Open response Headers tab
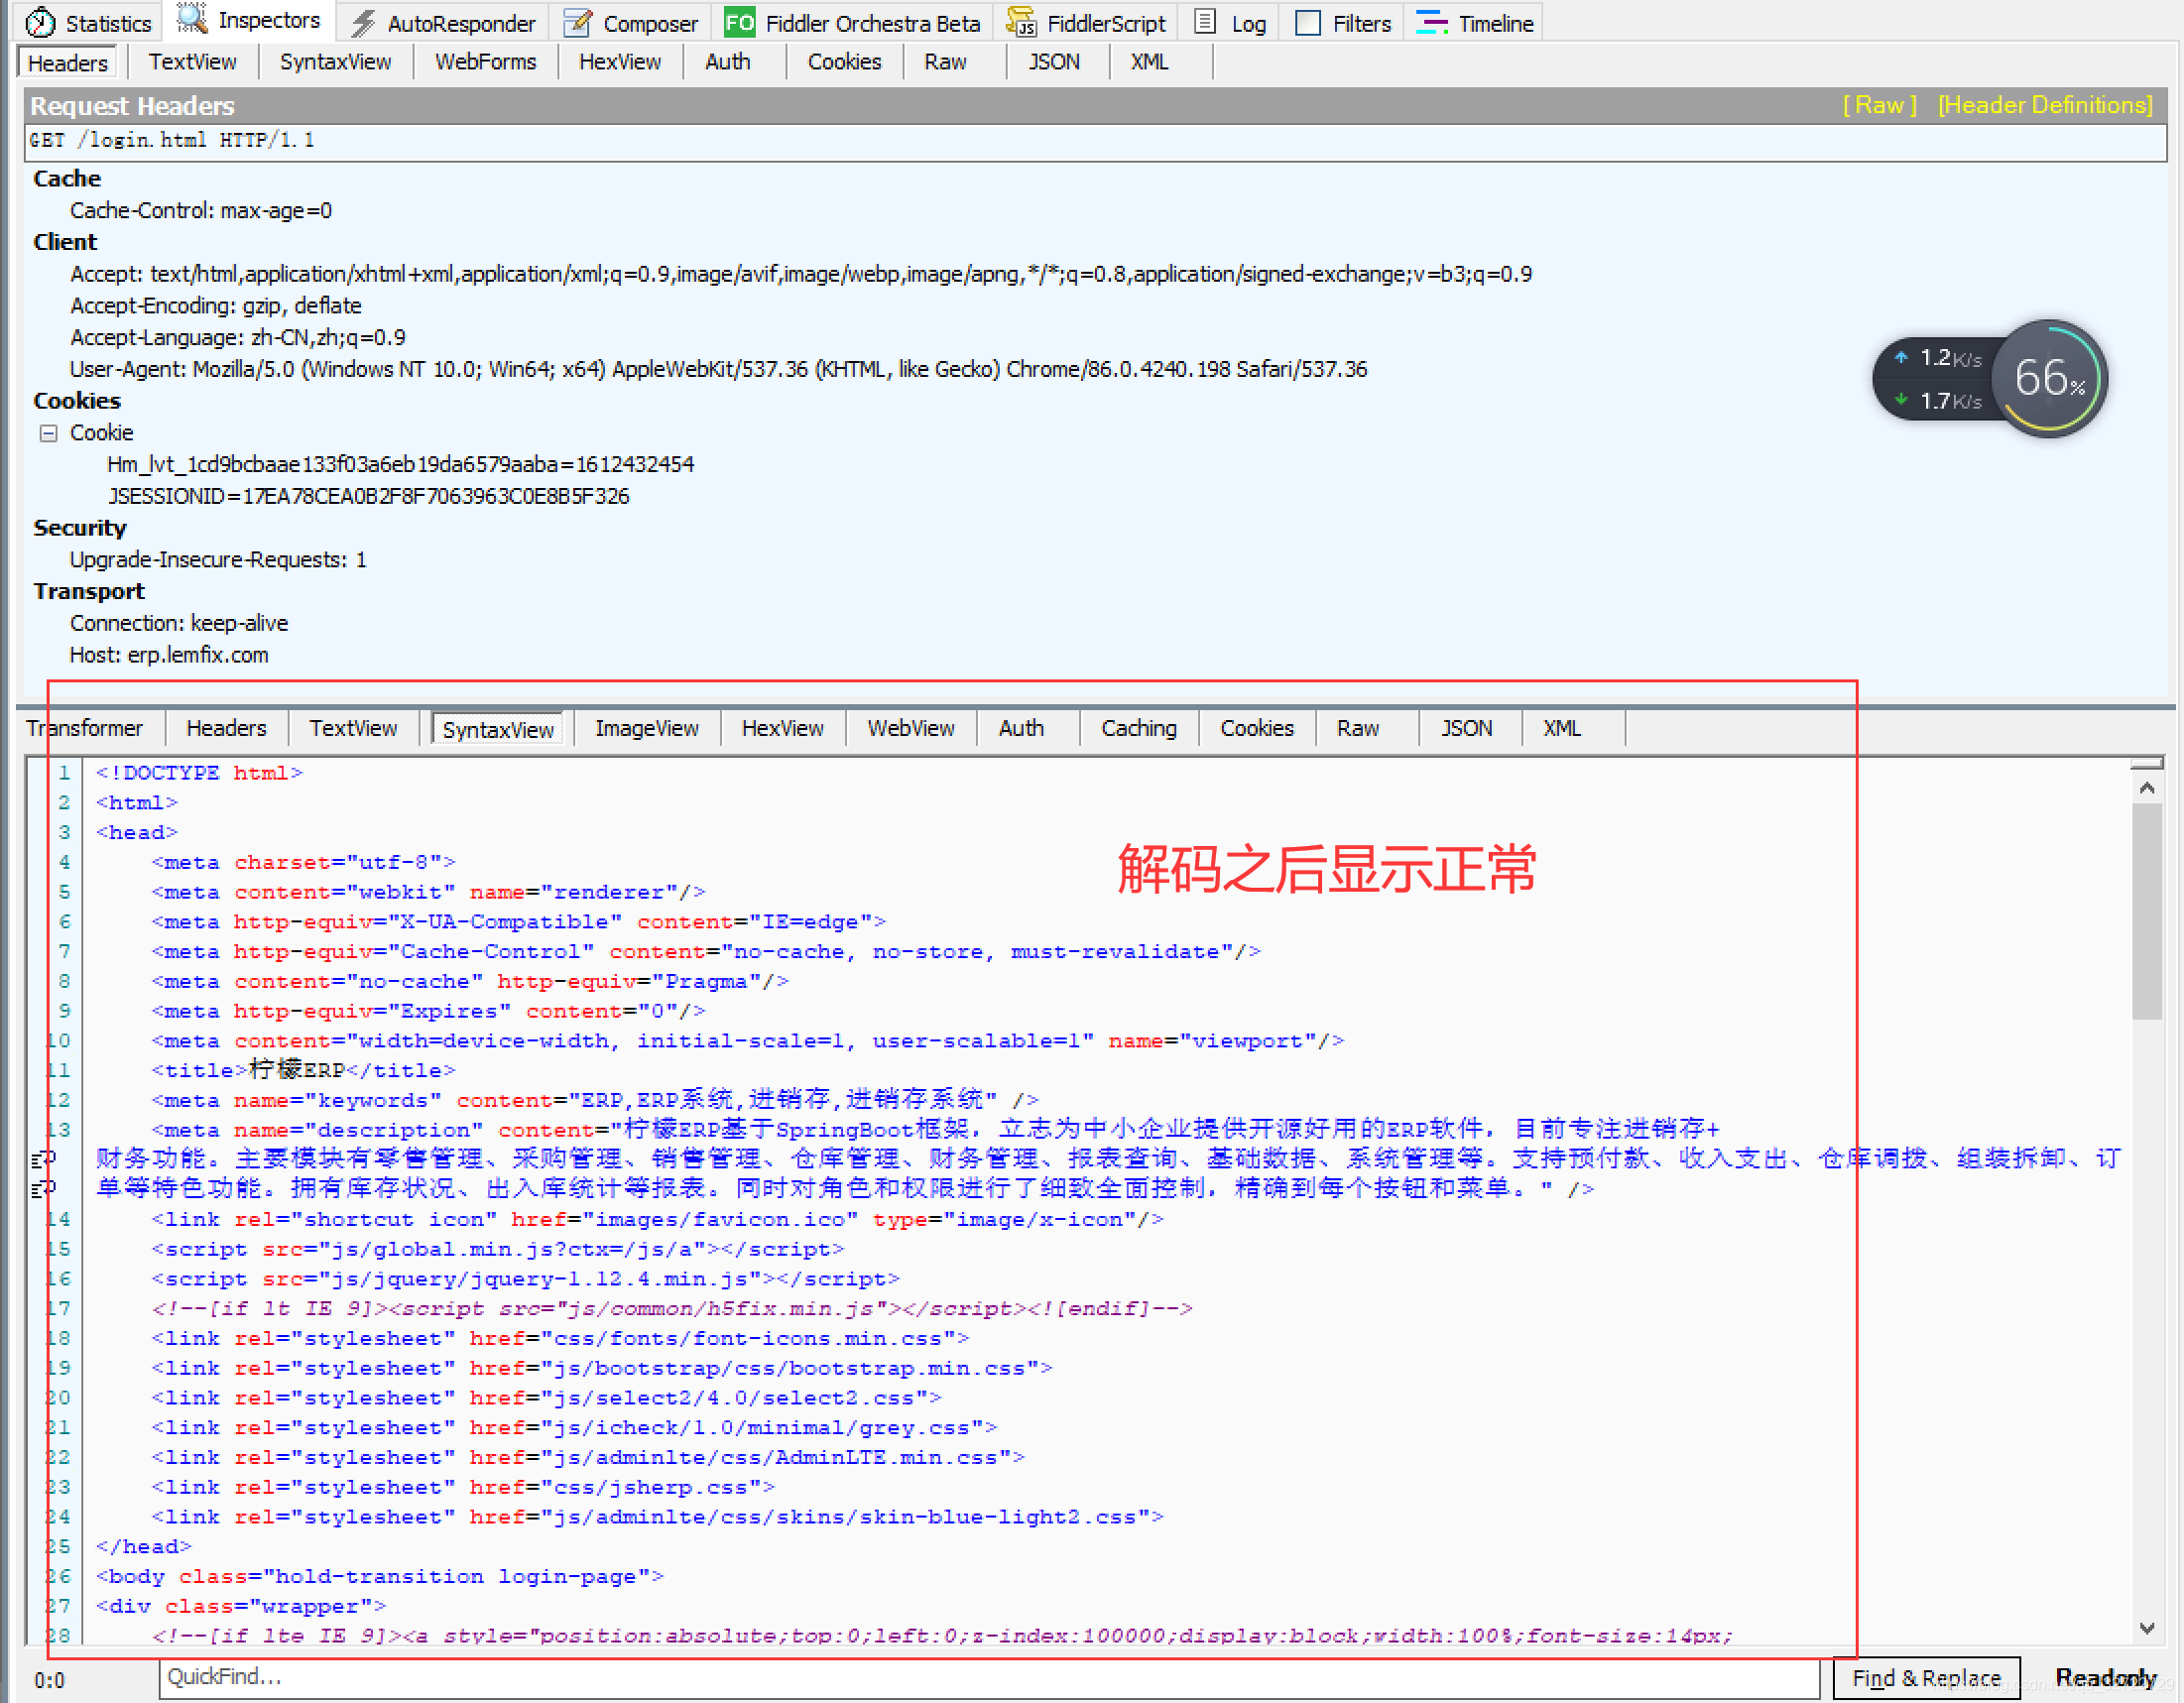2184x1703 pixels. click(x=226, y=728)
